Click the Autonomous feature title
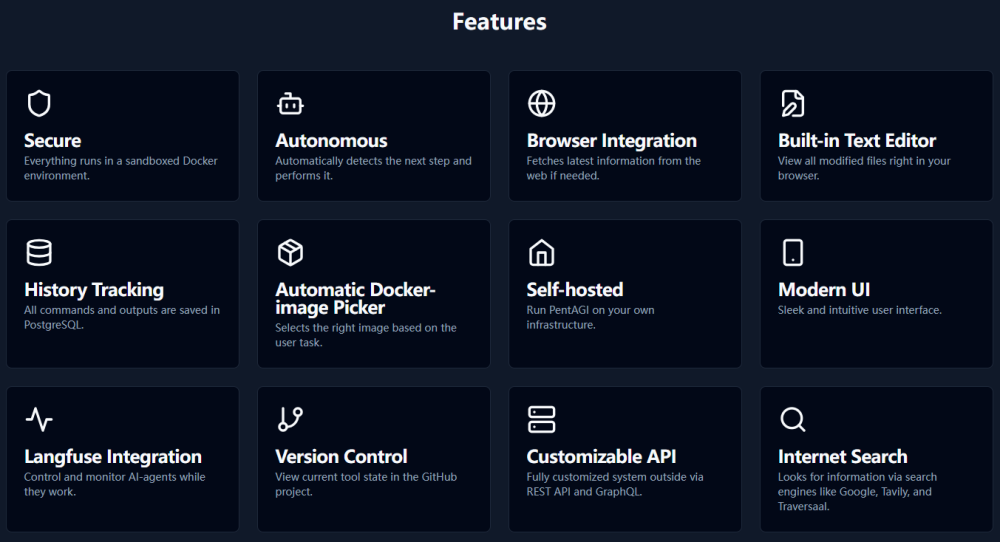Image resolution: width=1000 pixels, height=542 pixels. pyautogui.click(x=331, y=141)
